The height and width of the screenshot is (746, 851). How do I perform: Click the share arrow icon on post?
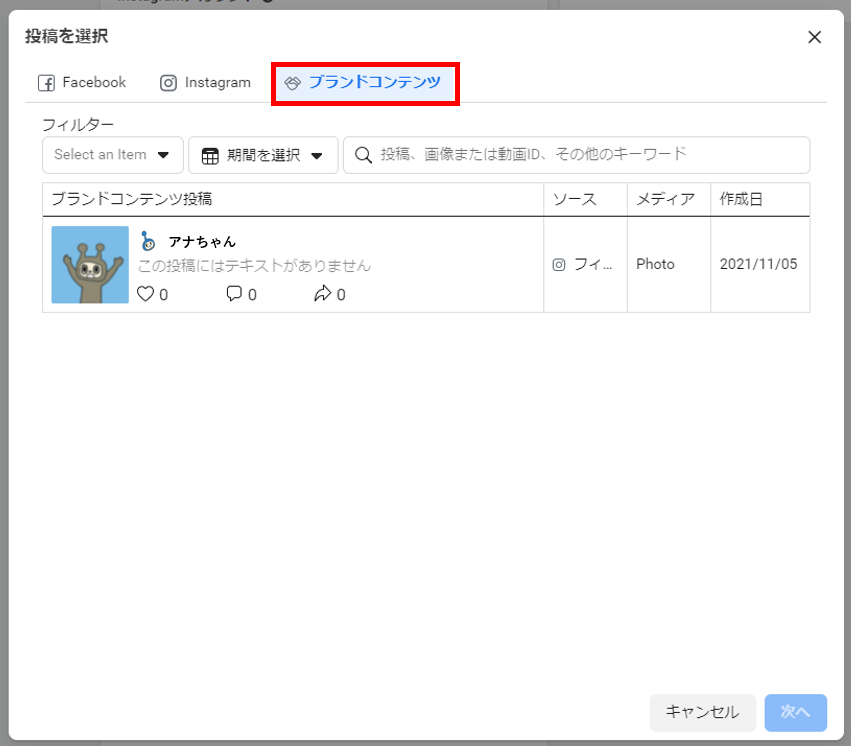pos(322,294)
